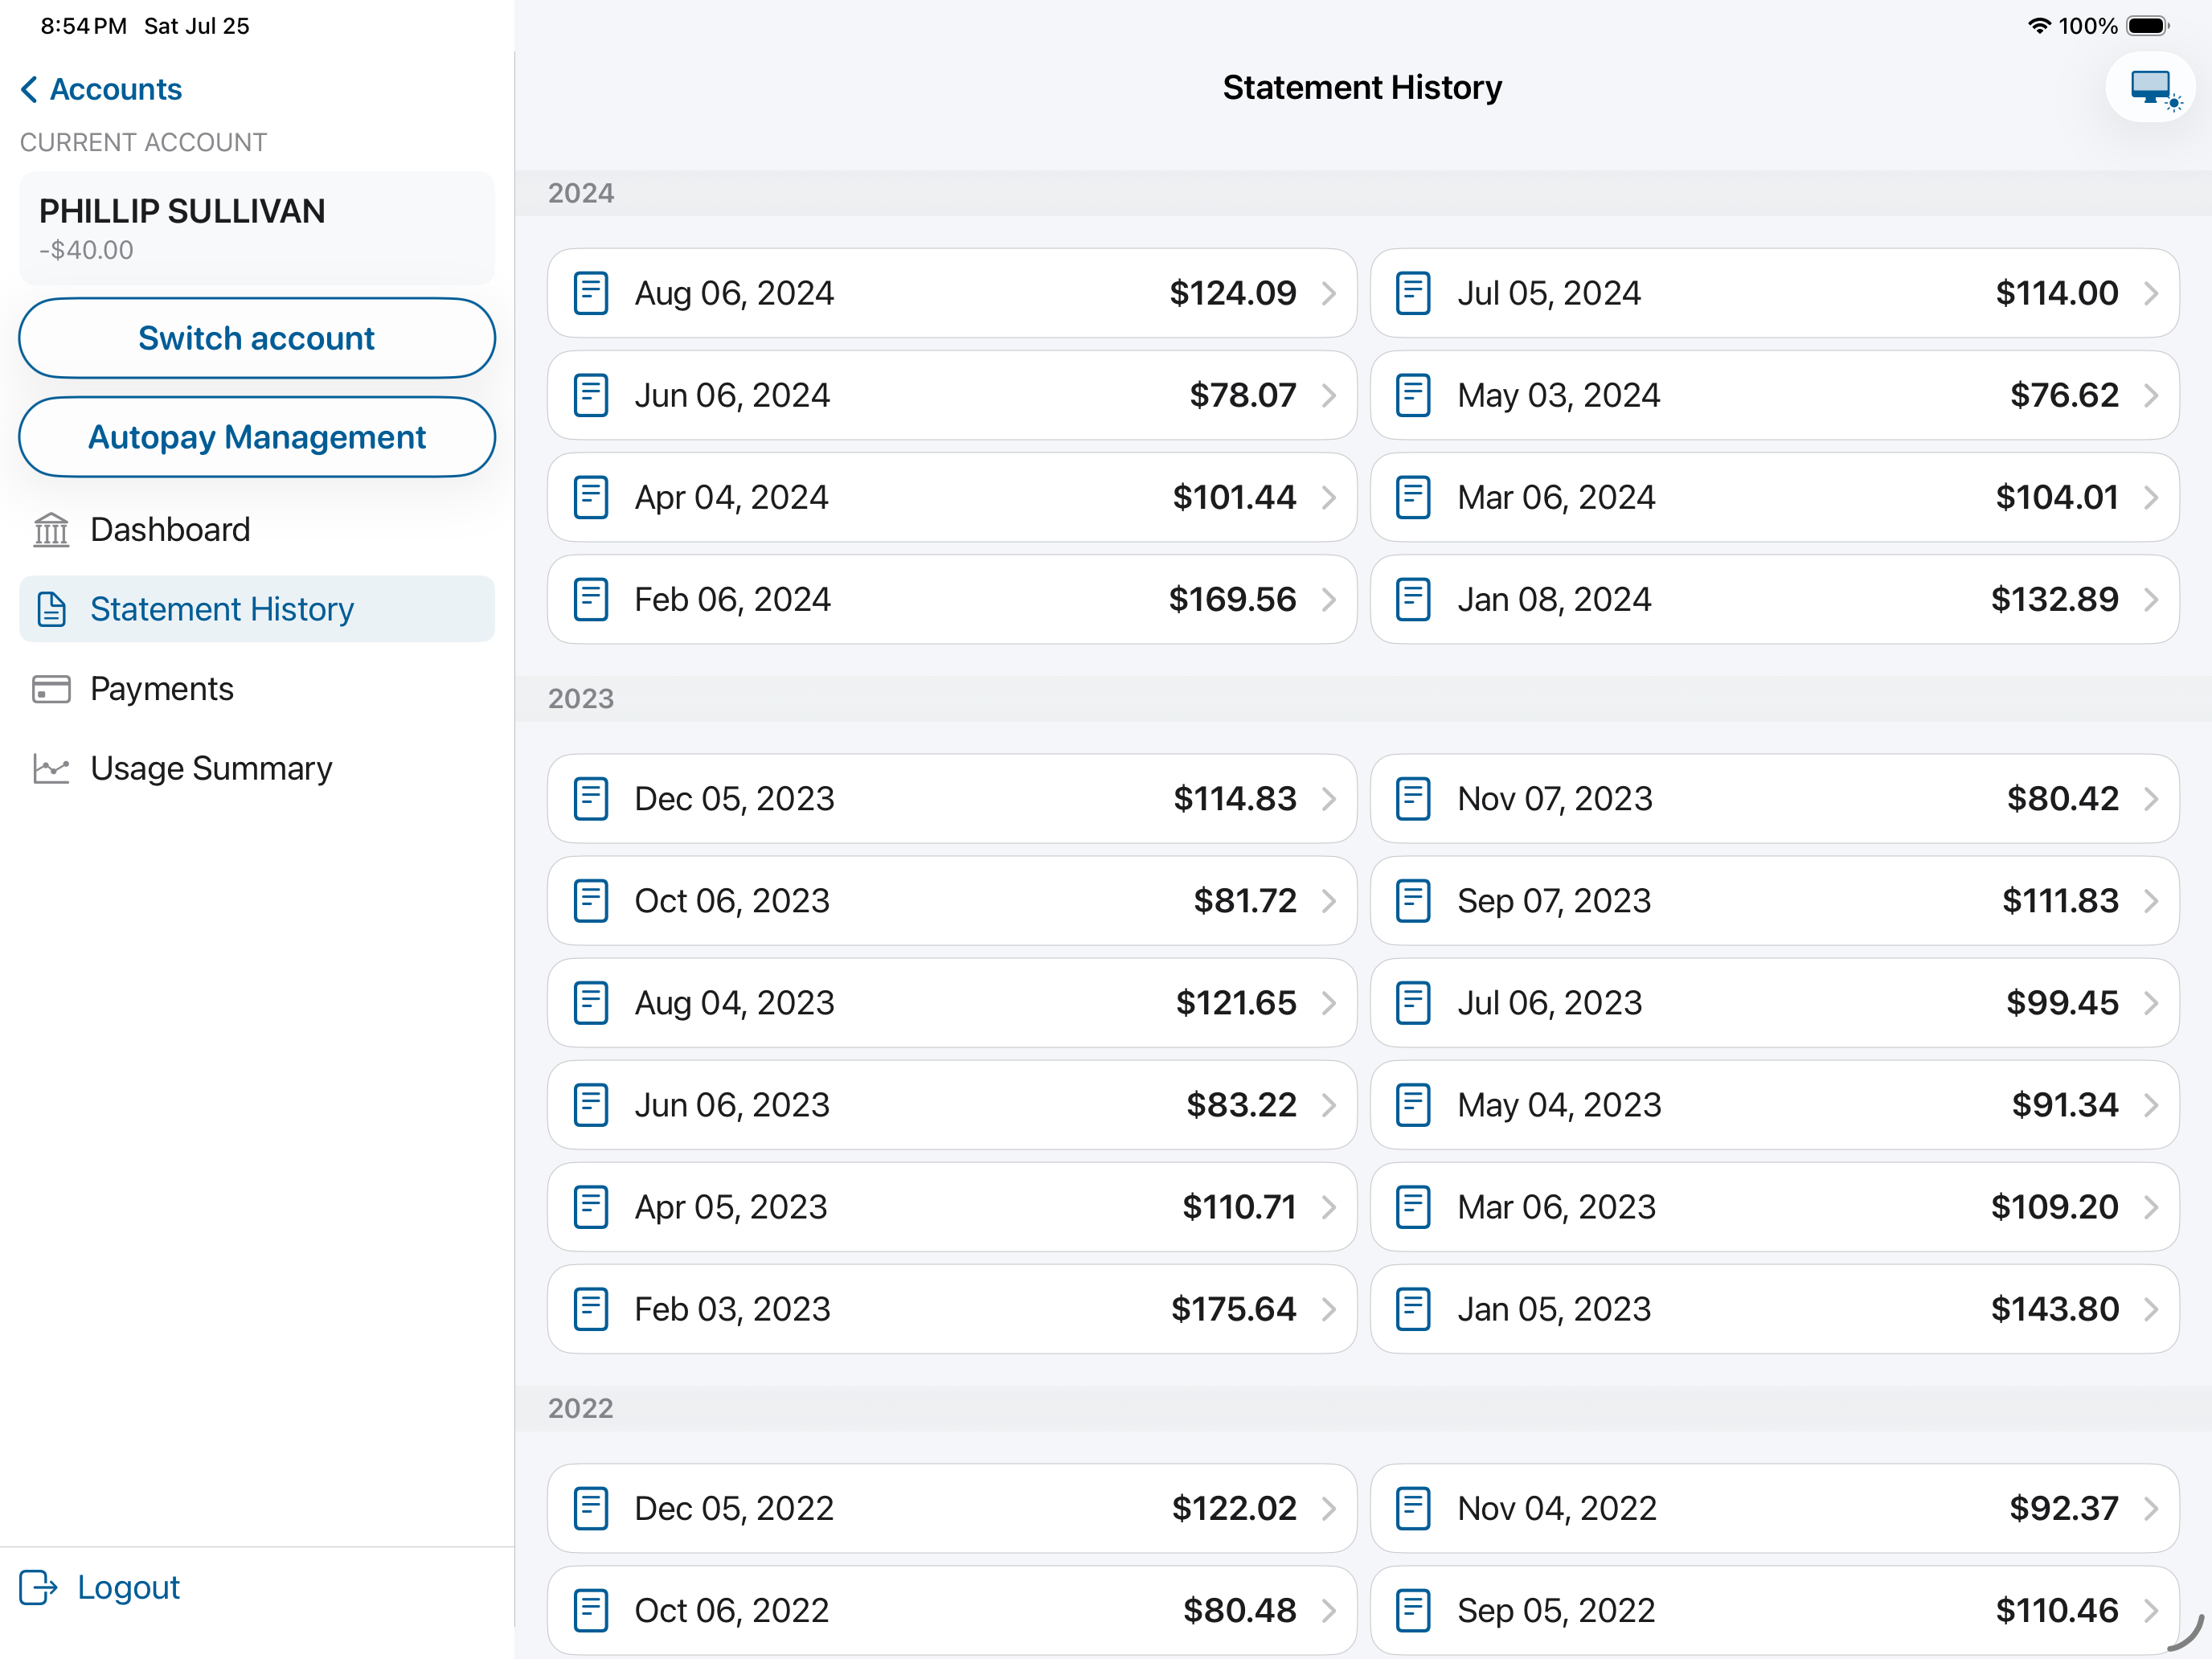Click the $80.42 amount
This screenshot has width=2212, height=1659.
click(2063, 799)
